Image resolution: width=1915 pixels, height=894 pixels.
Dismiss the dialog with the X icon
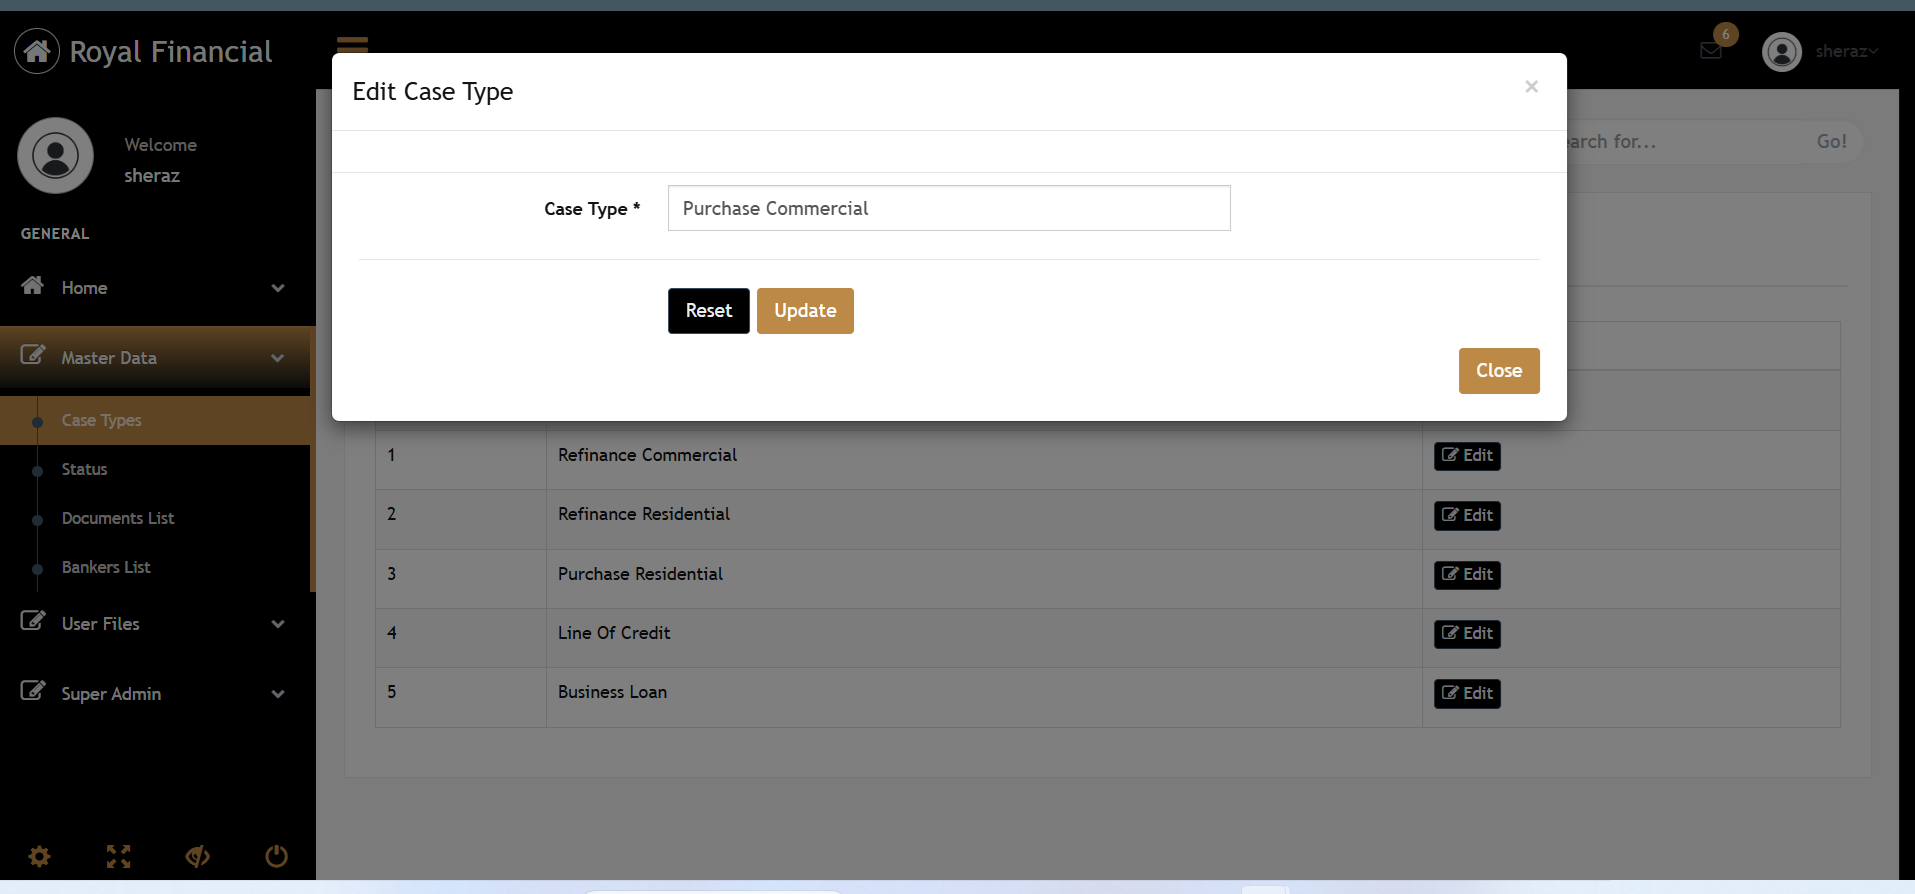click(1531, 87)
